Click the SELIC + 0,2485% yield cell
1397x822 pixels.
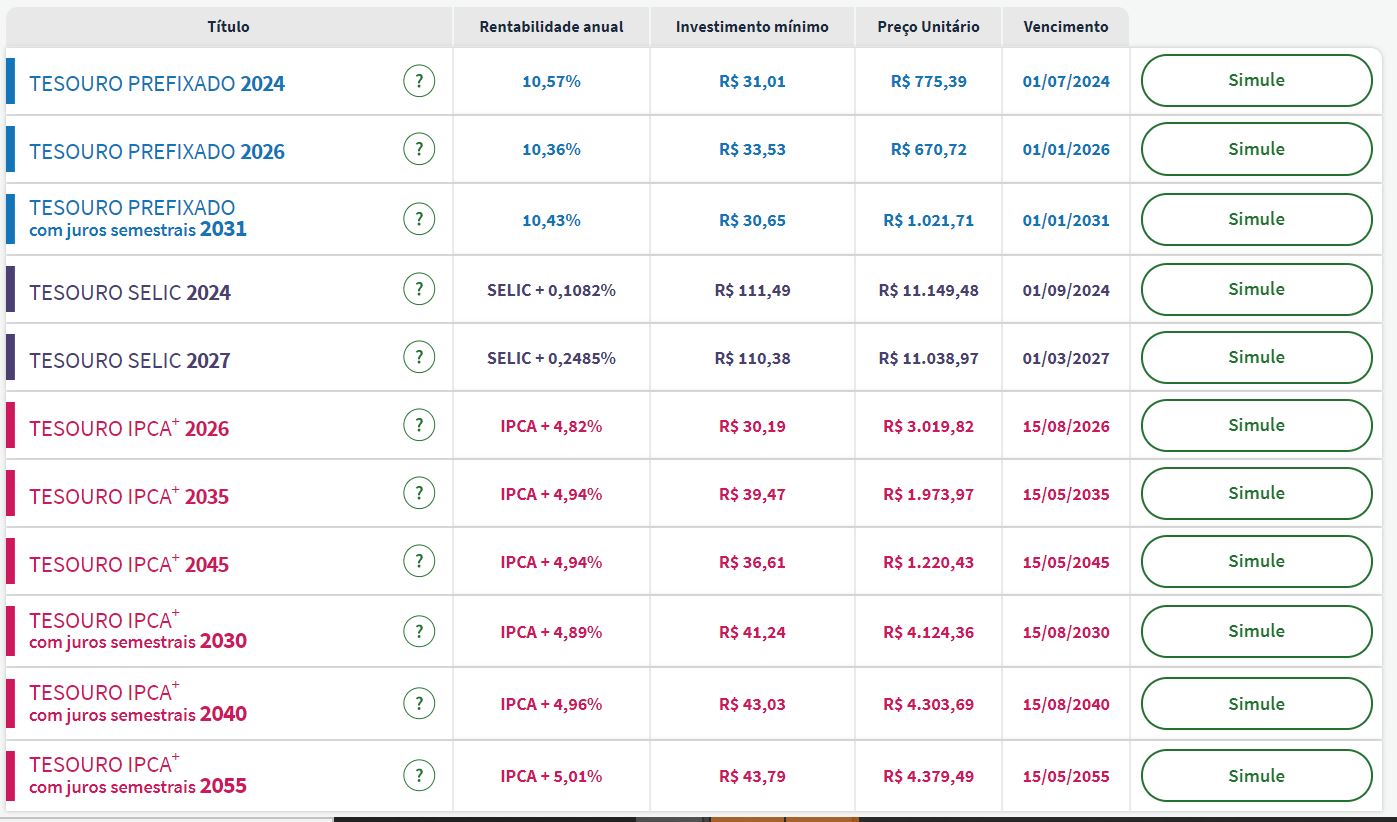(551, 358)
